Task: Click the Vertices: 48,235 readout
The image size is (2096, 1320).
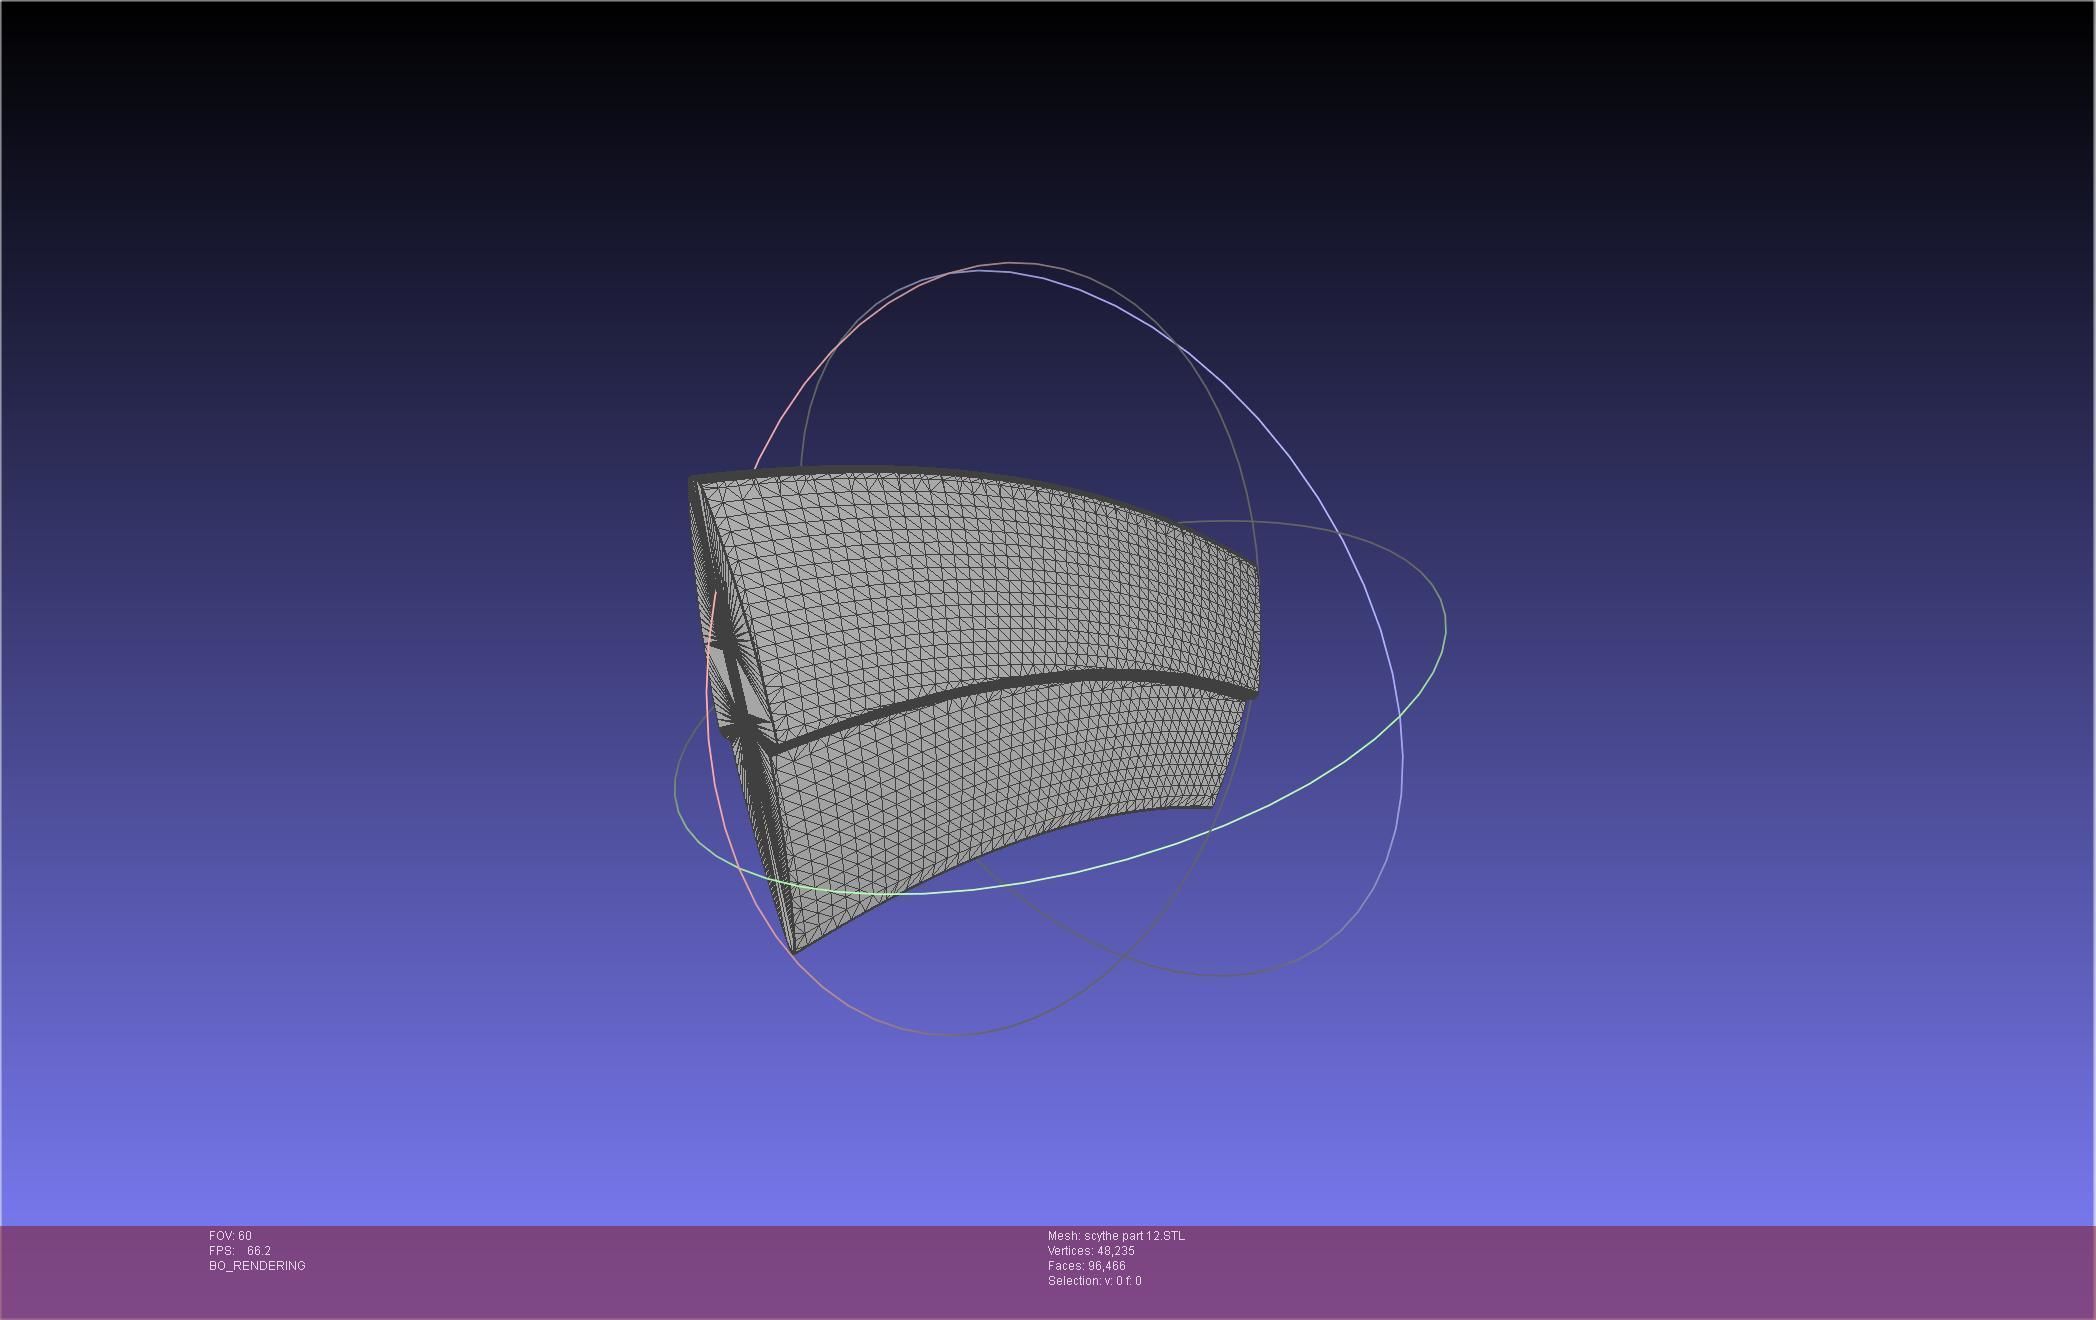Action: pyautogui.click(x=1091, y=1251)
